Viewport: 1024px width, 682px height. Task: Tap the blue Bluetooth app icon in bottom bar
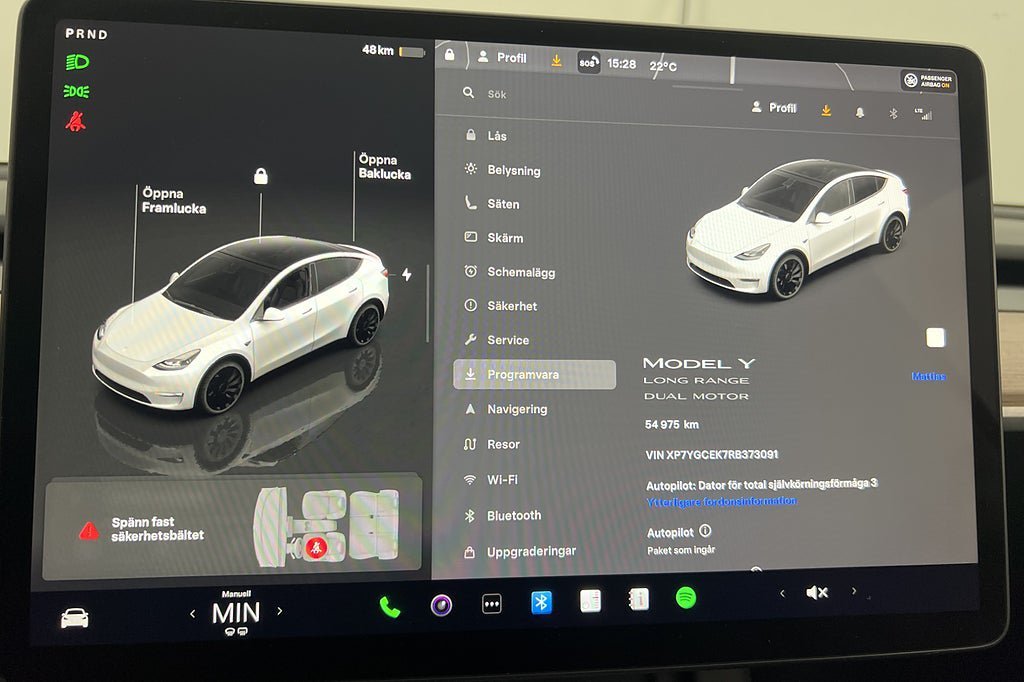coord(541,602)
